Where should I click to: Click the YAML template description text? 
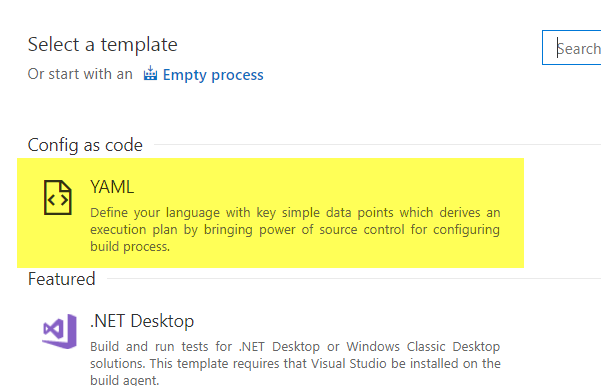295,229
